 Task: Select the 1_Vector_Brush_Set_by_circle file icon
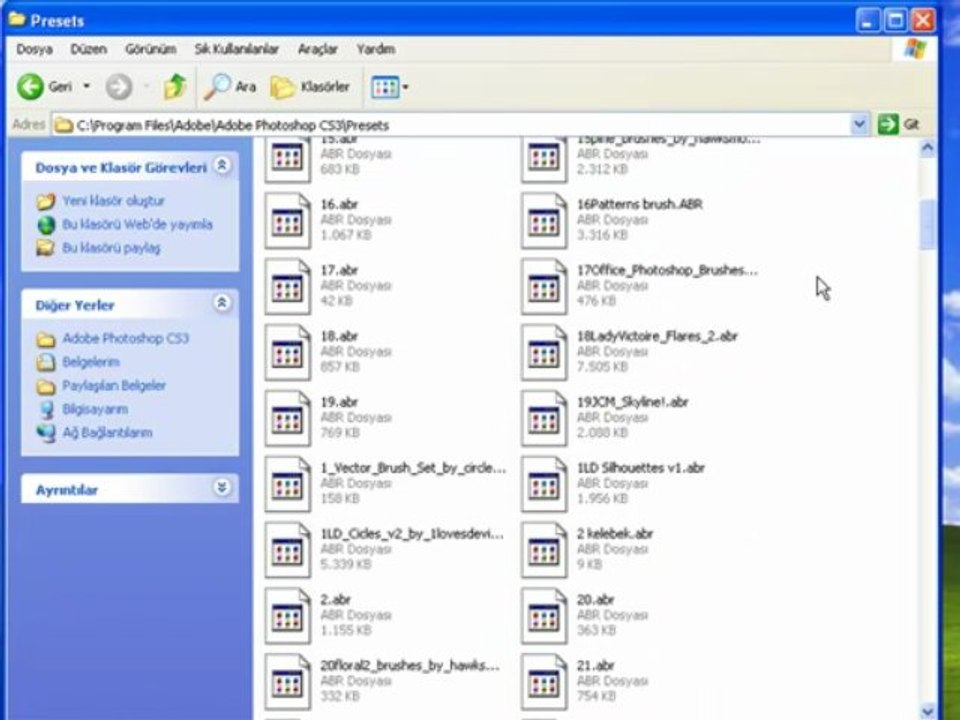[x=288, y=484]
